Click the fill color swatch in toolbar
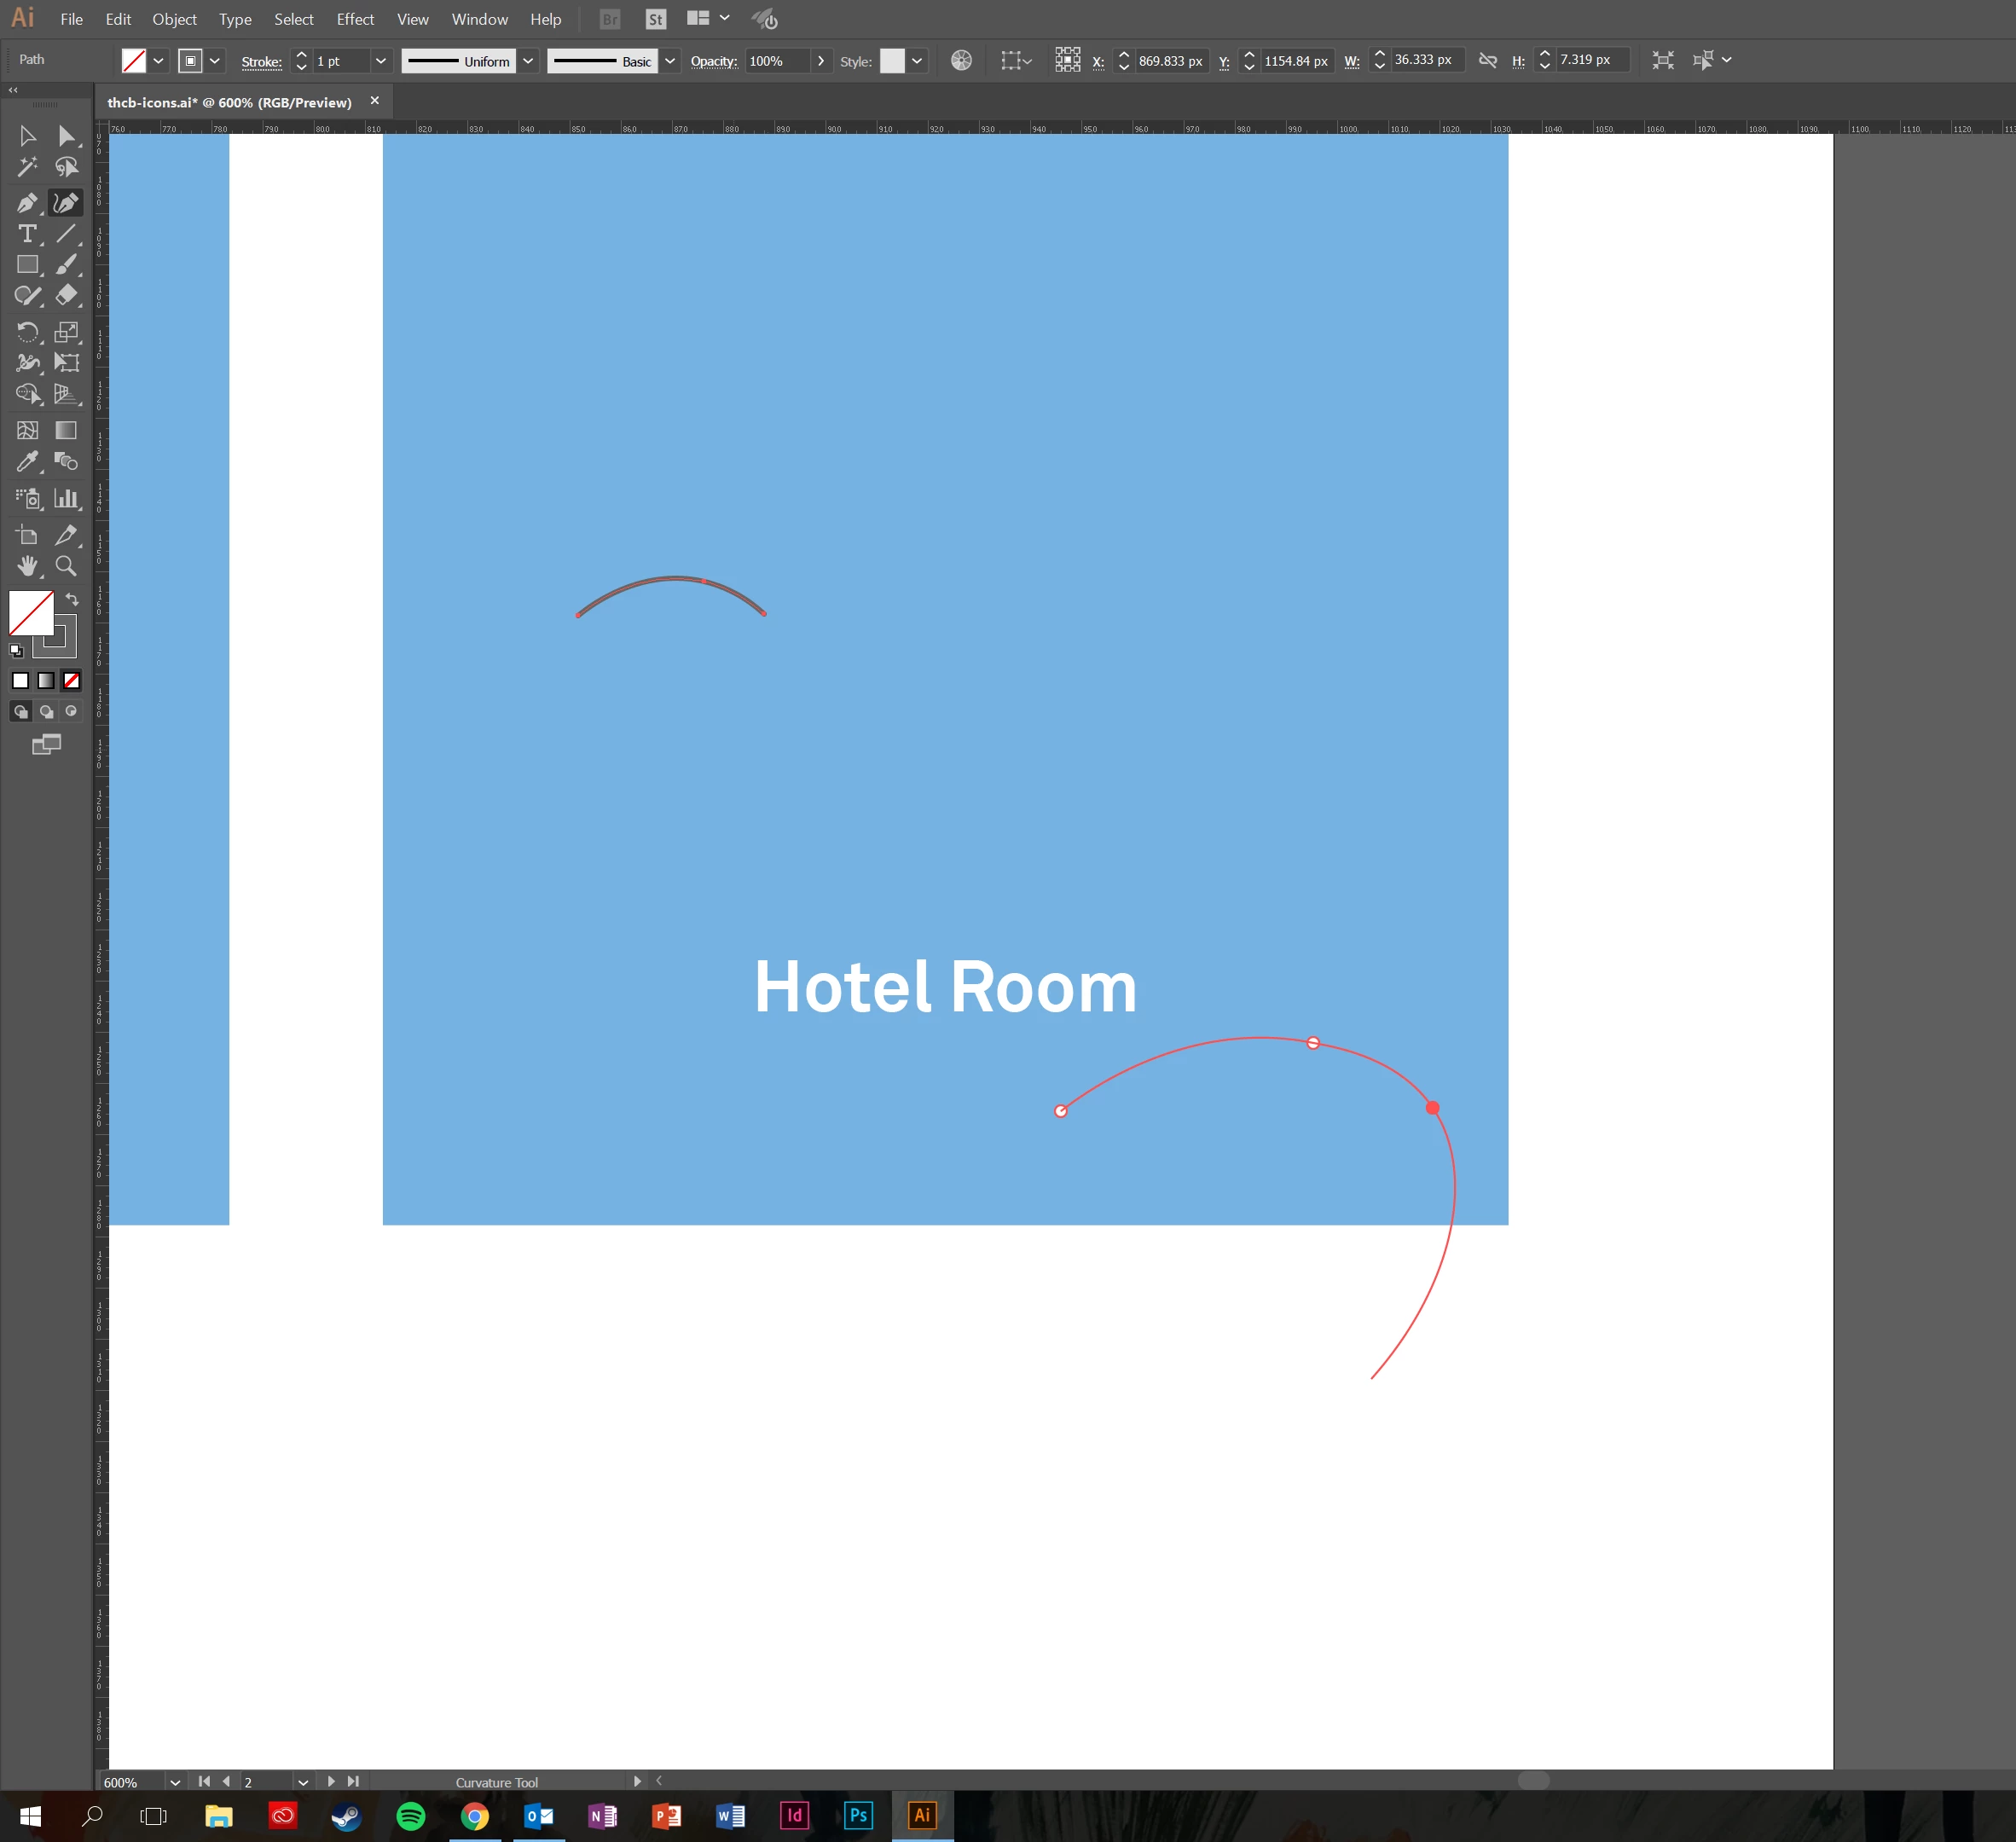The height and width of the screenshot is (1842, 2016). pyautogui.click(x=31, y=612)
